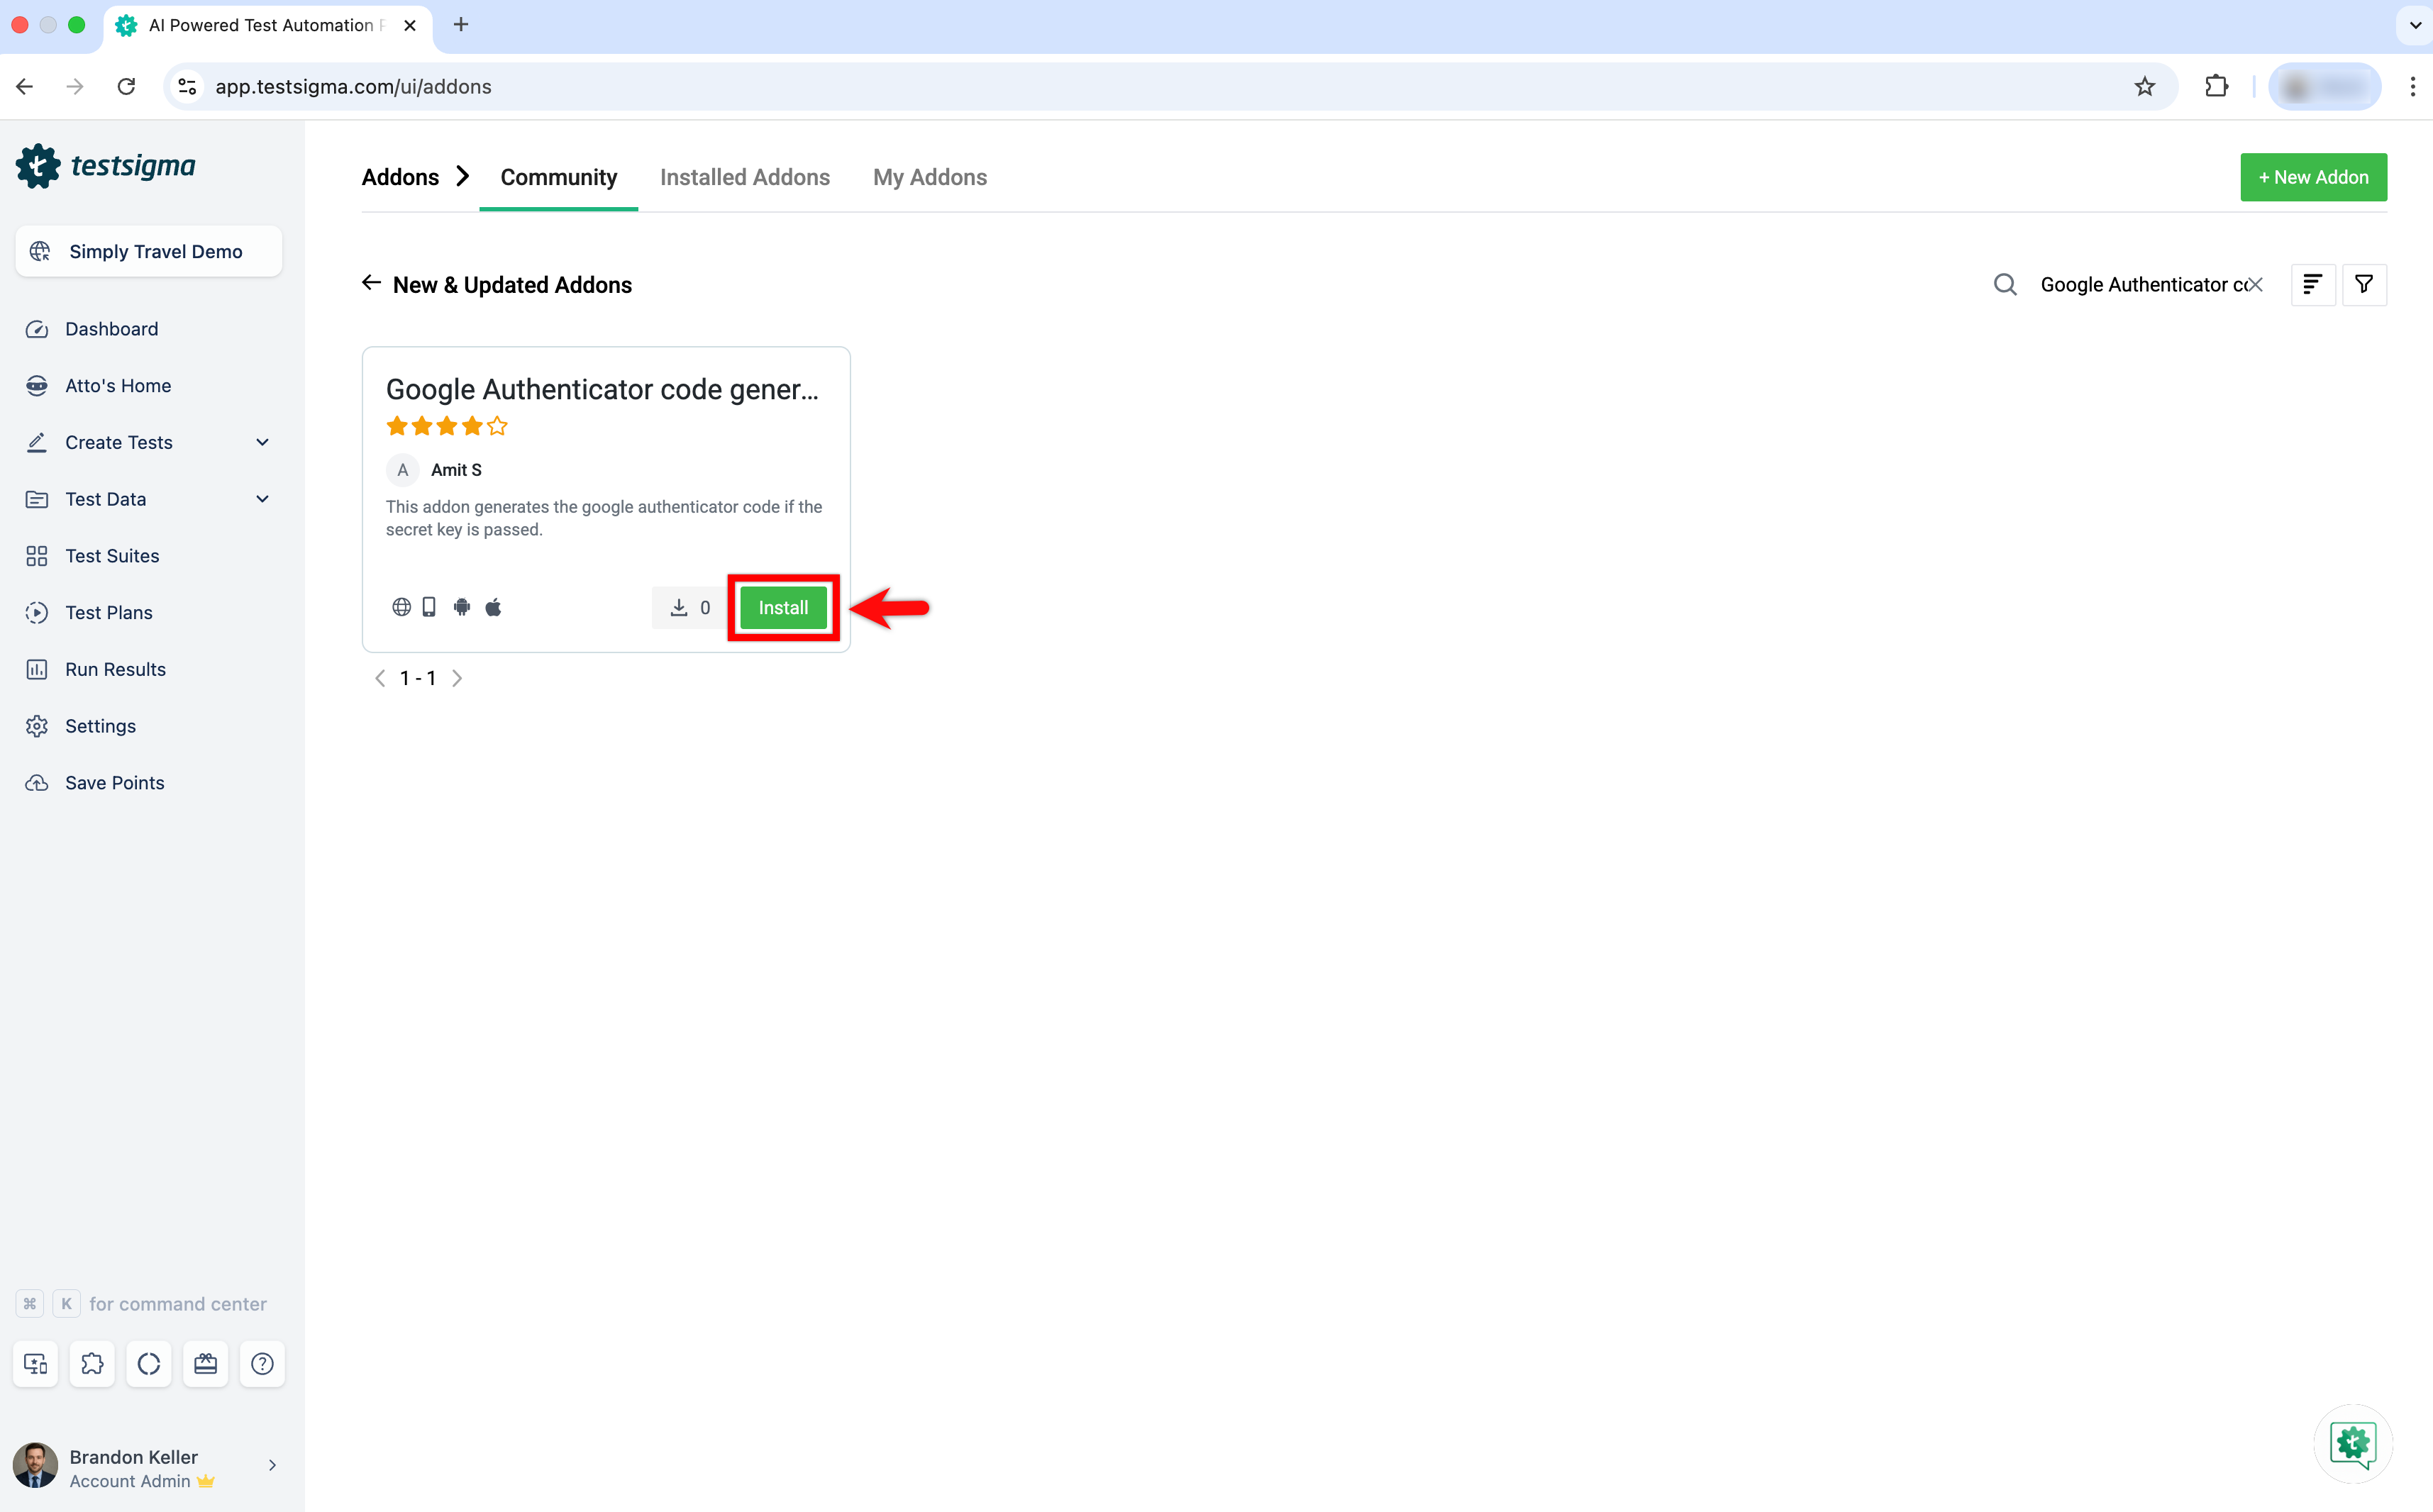Click the filter icon beside the search box
The height and width of the screenshot is (1512, 2433).
(x=2364, y=284)
